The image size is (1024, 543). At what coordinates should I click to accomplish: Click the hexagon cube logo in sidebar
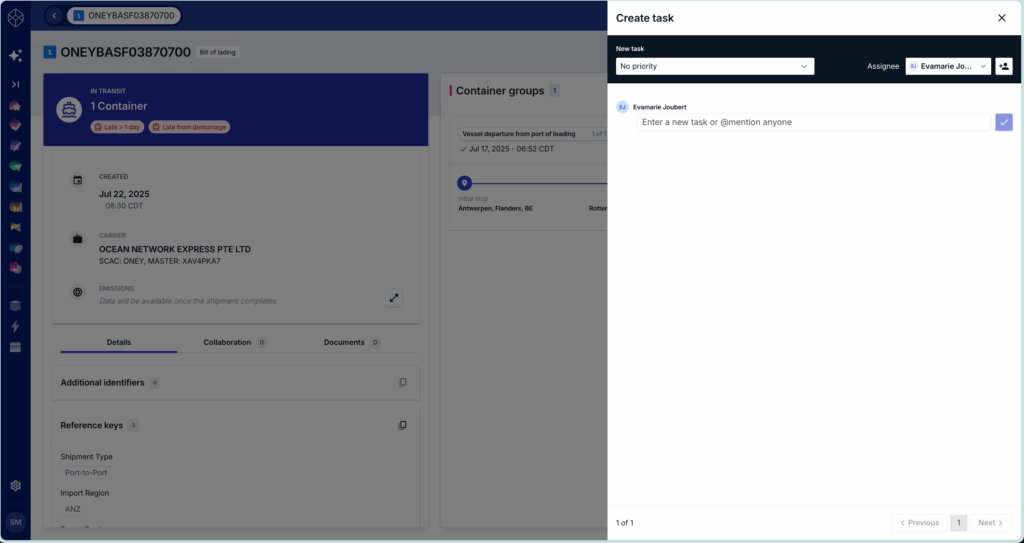coord(16,18)
